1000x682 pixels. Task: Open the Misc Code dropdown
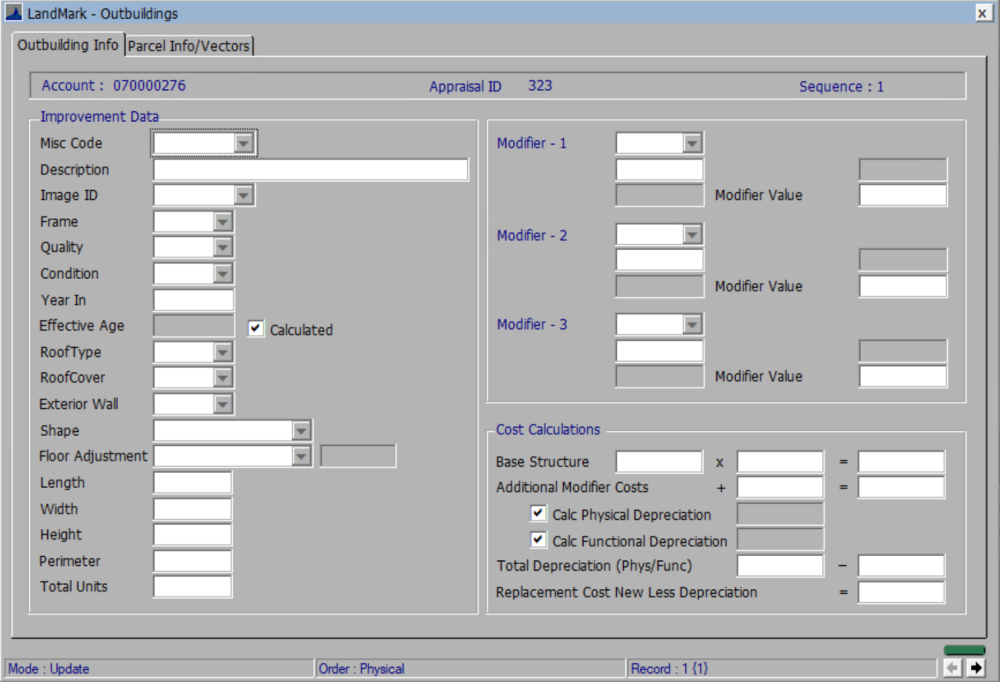pyautogui.click(x=245, y=143)
